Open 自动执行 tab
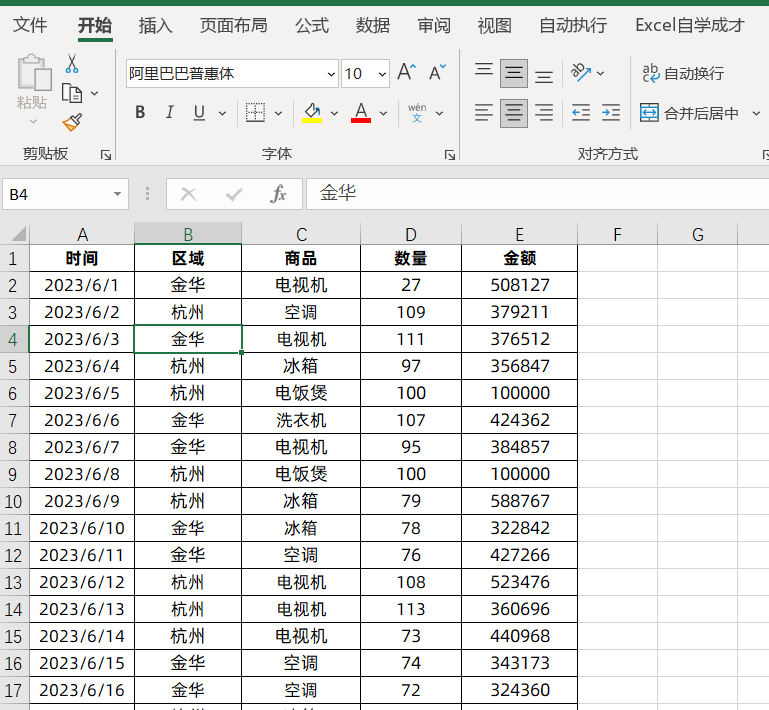 573,25
